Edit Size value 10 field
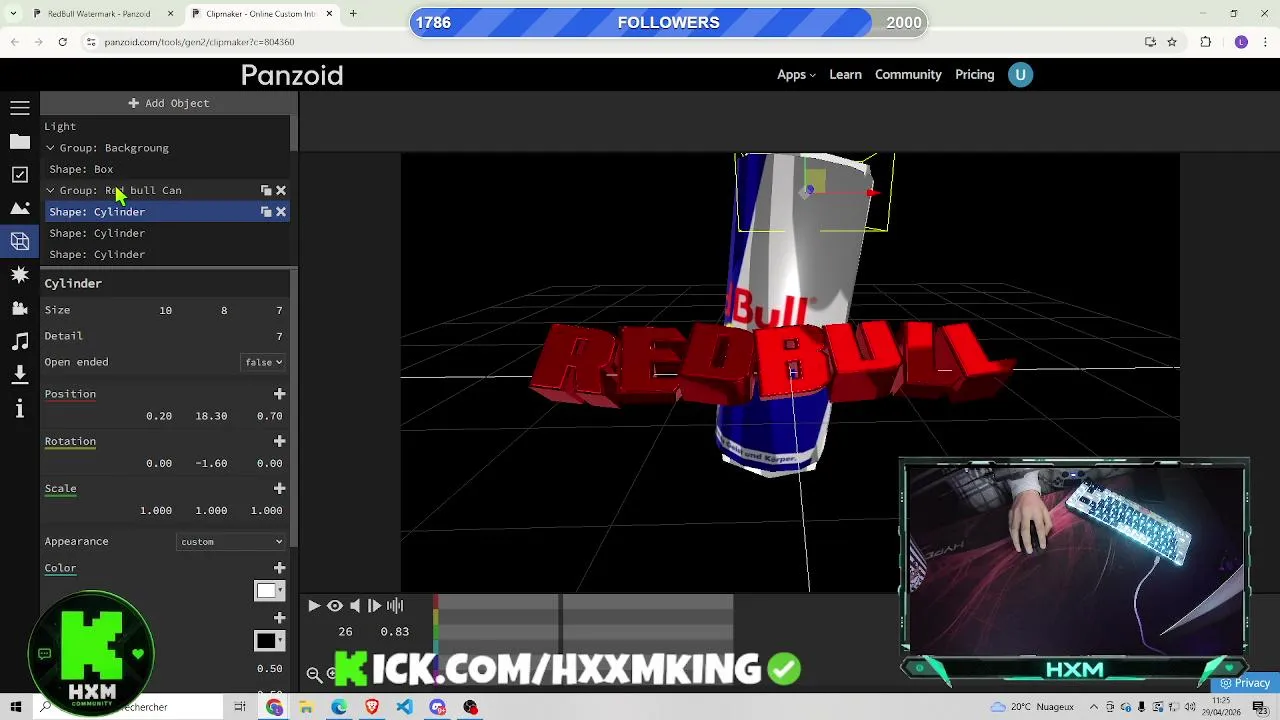 pos(165,310)
